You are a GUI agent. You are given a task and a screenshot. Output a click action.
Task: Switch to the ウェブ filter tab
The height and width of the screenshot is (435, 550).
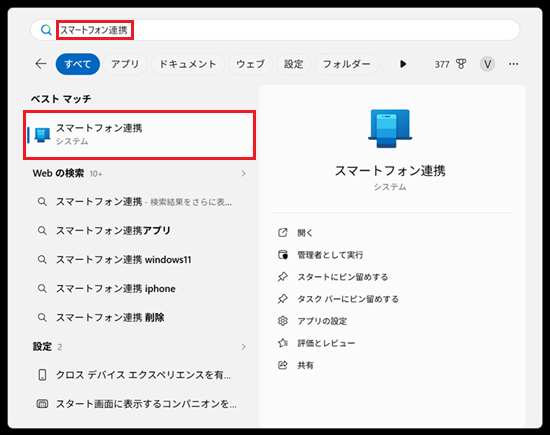click(x=250, y=64)
